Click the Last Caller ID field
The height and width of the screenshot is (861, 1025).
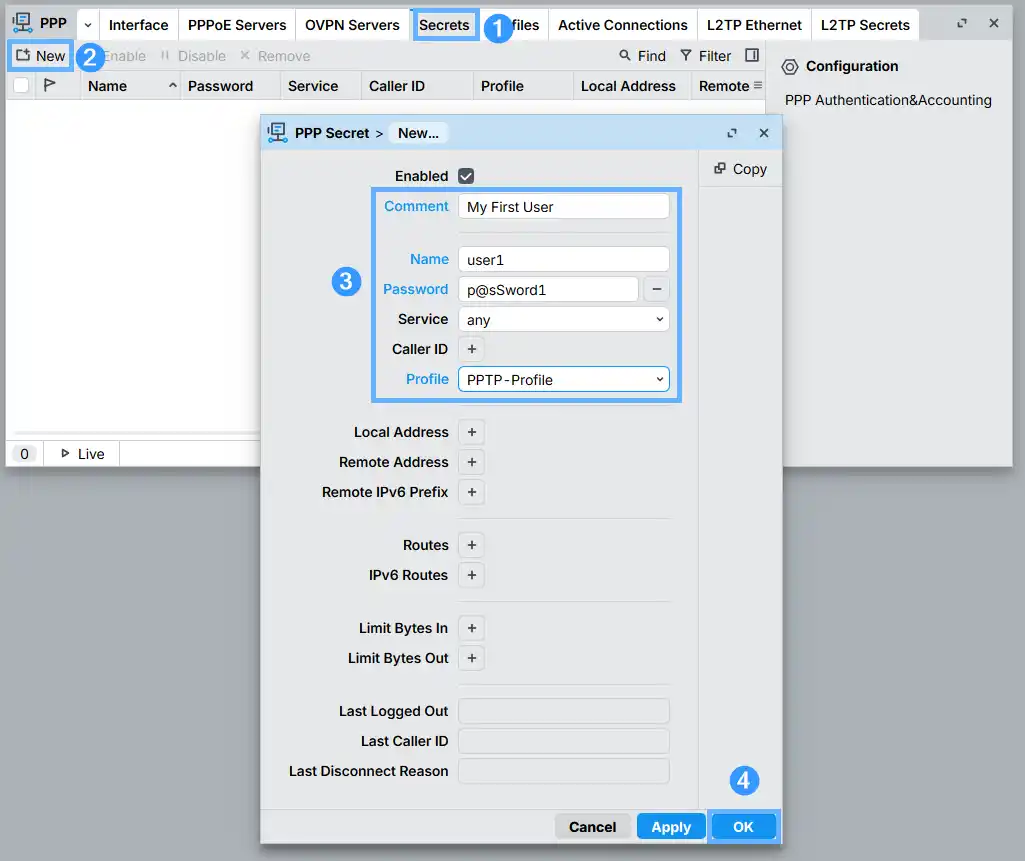pyautogui.click(x=563, y=741)
